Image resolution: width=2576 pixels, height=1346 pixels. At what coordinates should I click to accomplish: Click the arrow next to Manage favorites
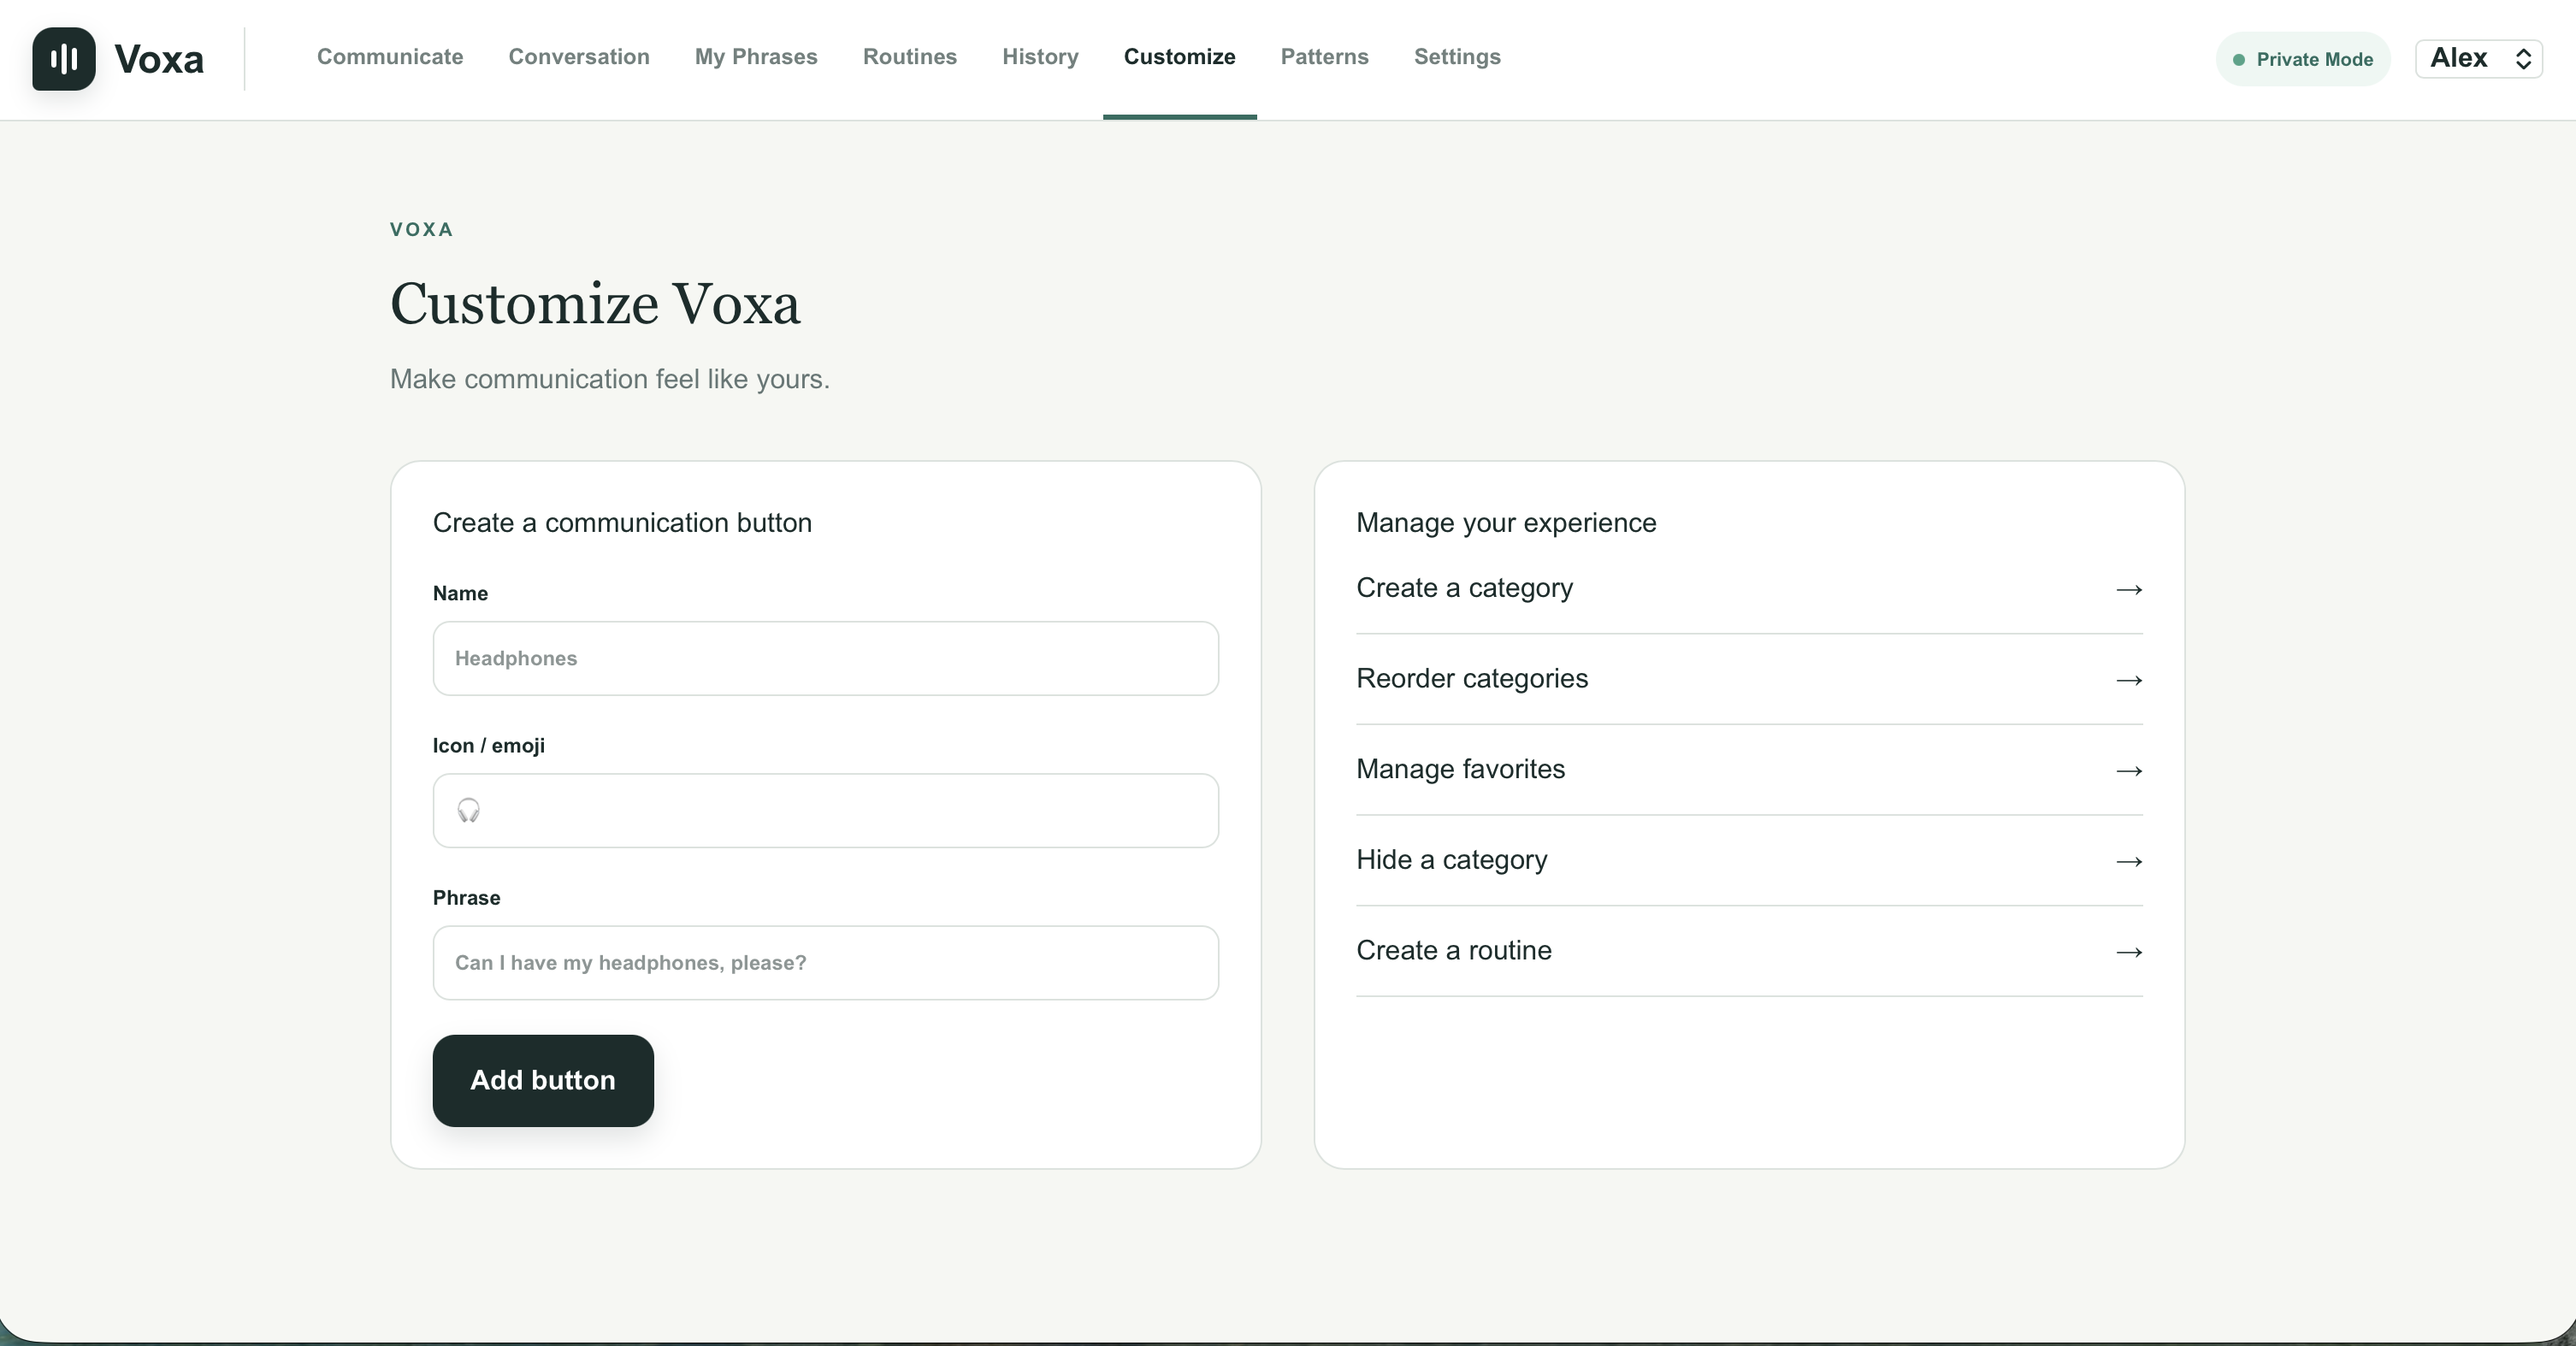pyautogui.click(x=2129, y=771)
